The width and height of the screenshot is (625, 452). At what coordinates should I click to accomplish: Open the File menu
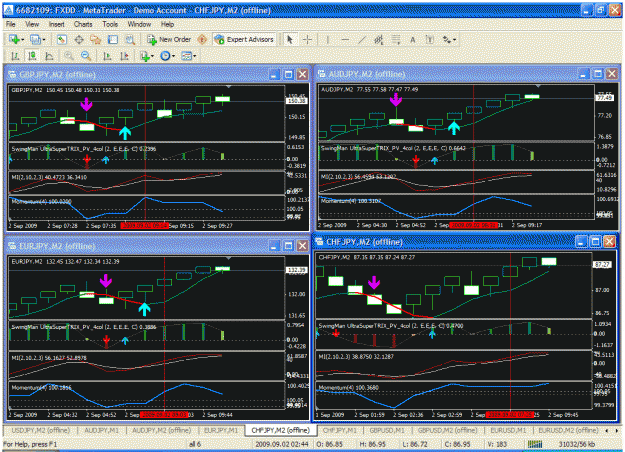click(x=11, y=24)
